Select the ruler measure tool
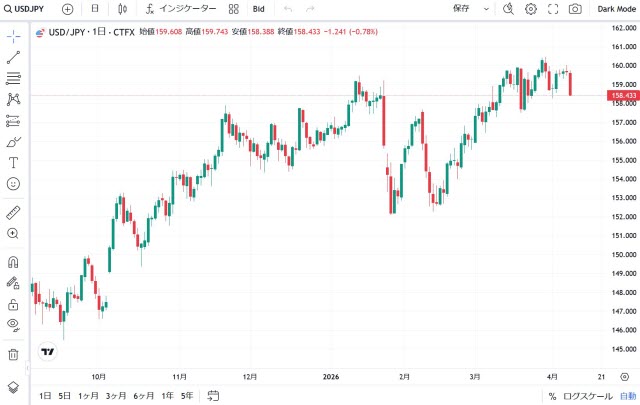This screenshot has width=640, height=405. pyautogui.click(x=14, y=212)
